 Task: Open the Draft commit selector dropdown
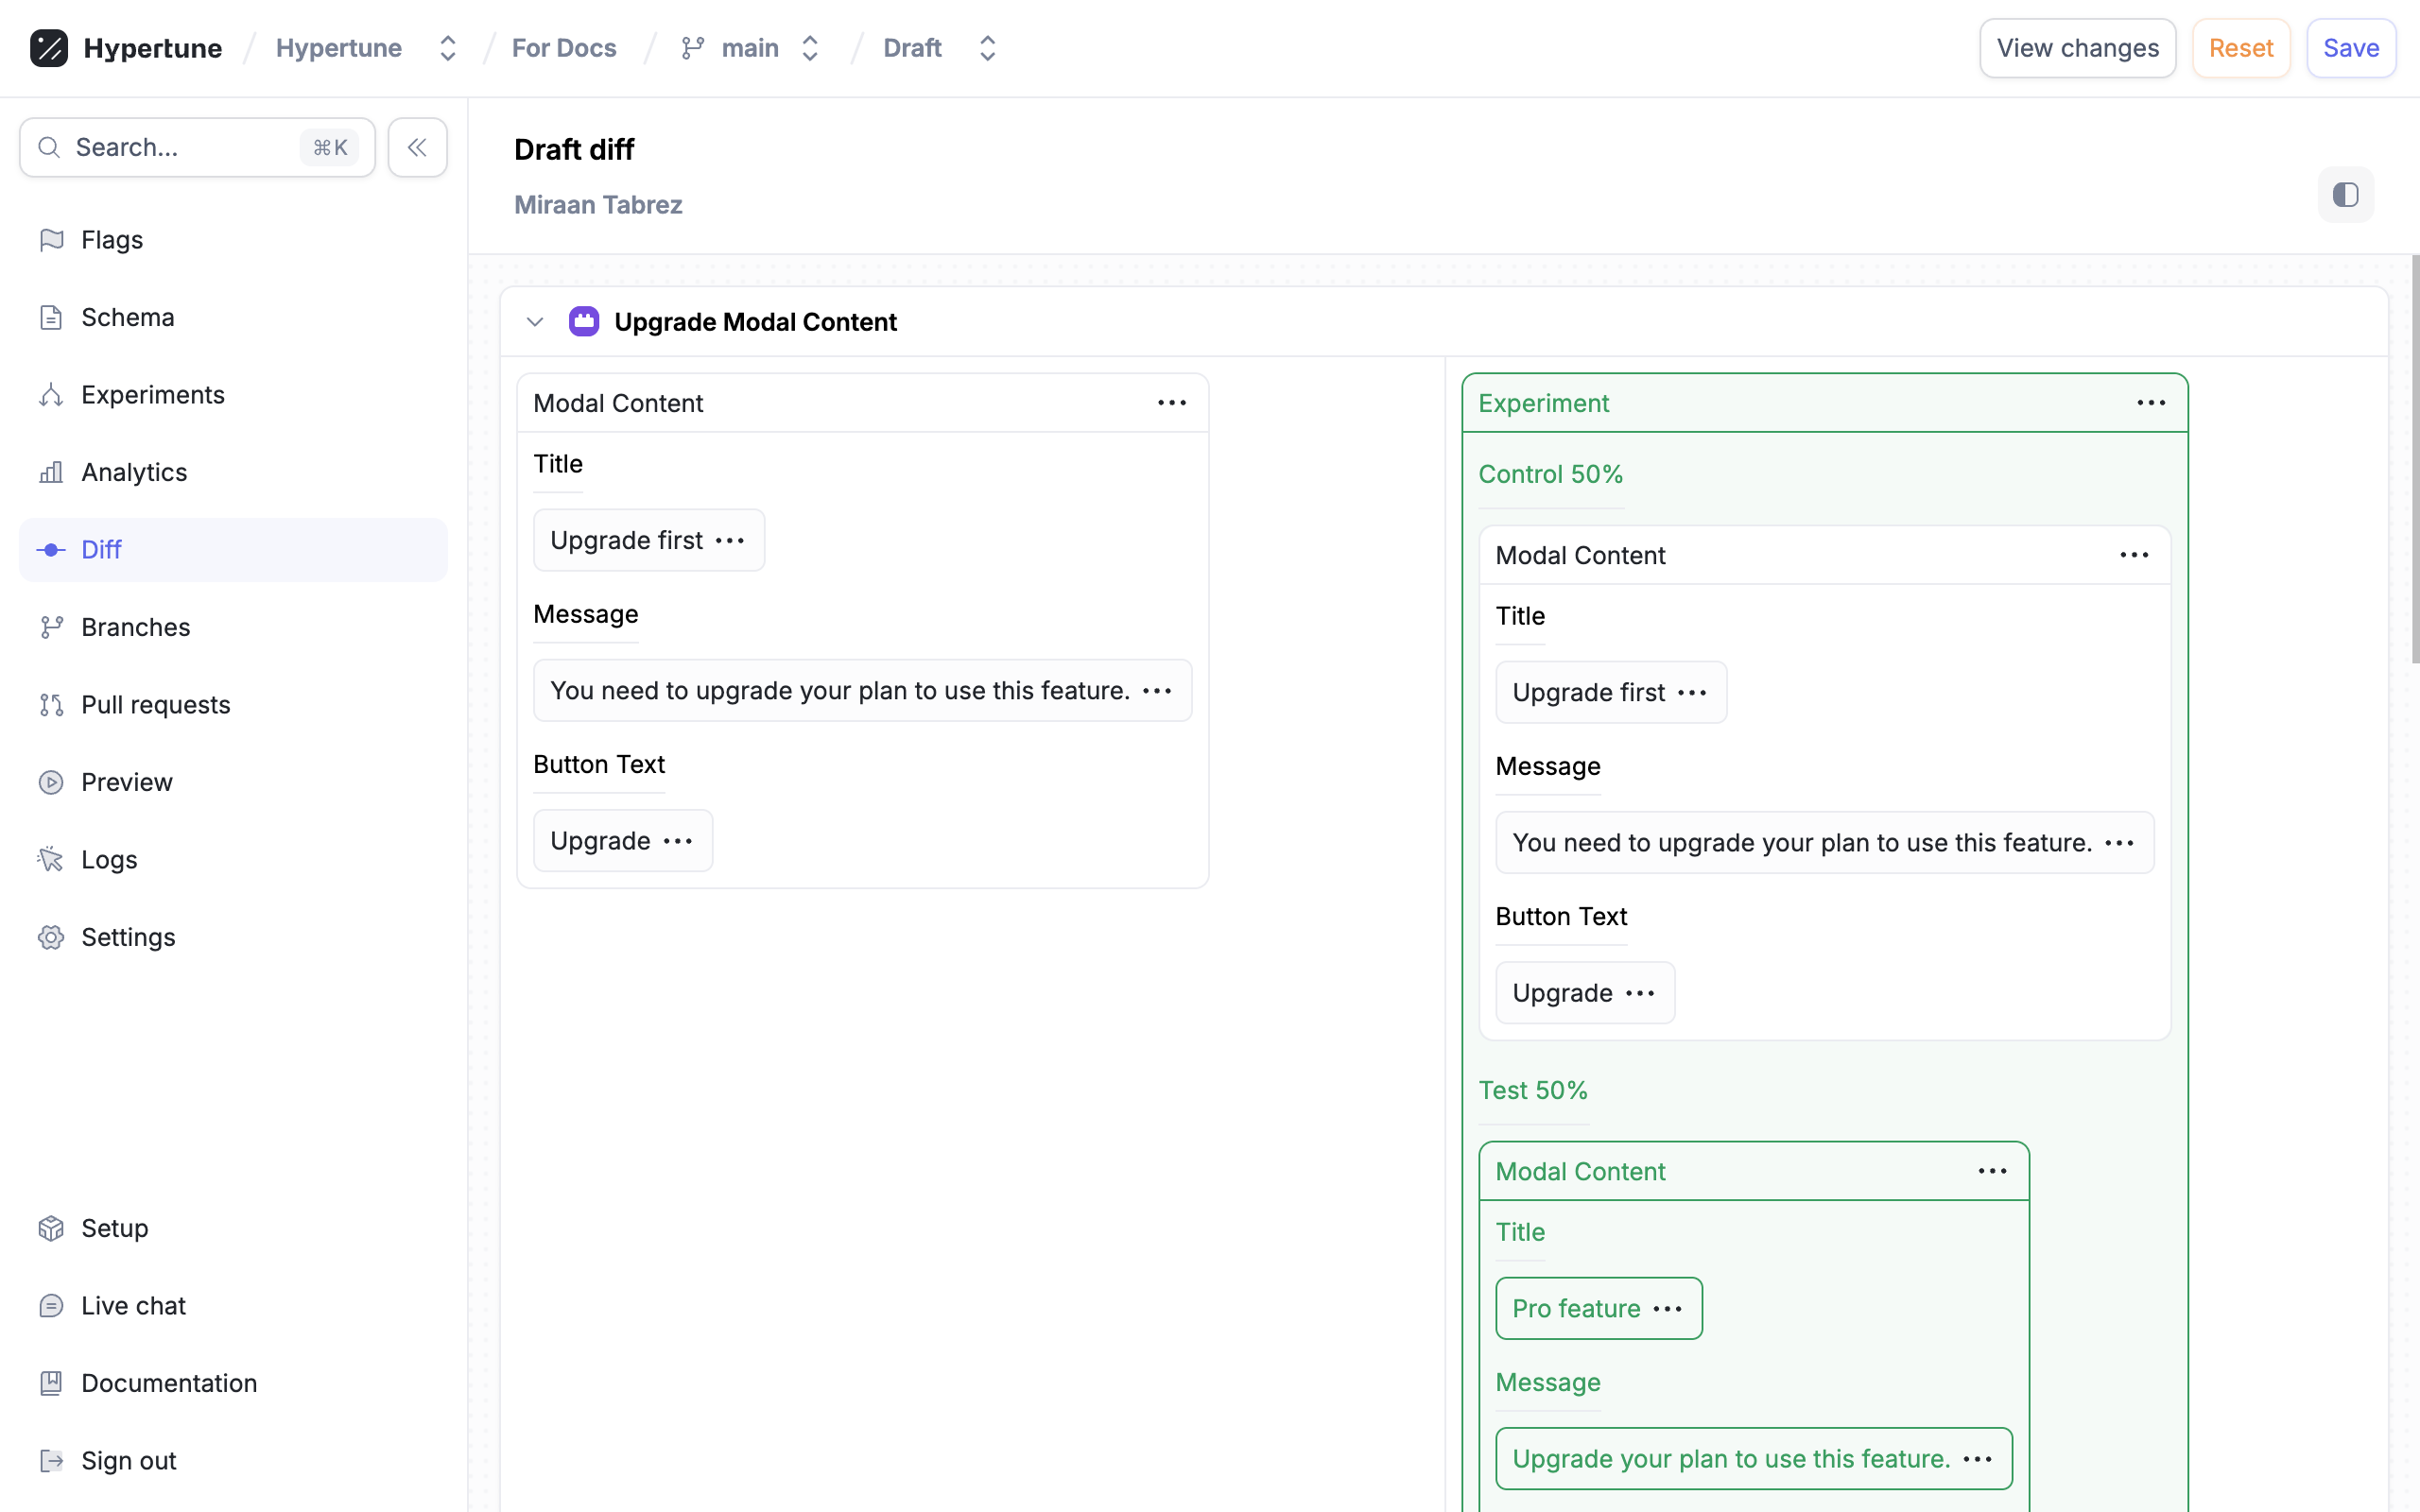tap(987, 48)
